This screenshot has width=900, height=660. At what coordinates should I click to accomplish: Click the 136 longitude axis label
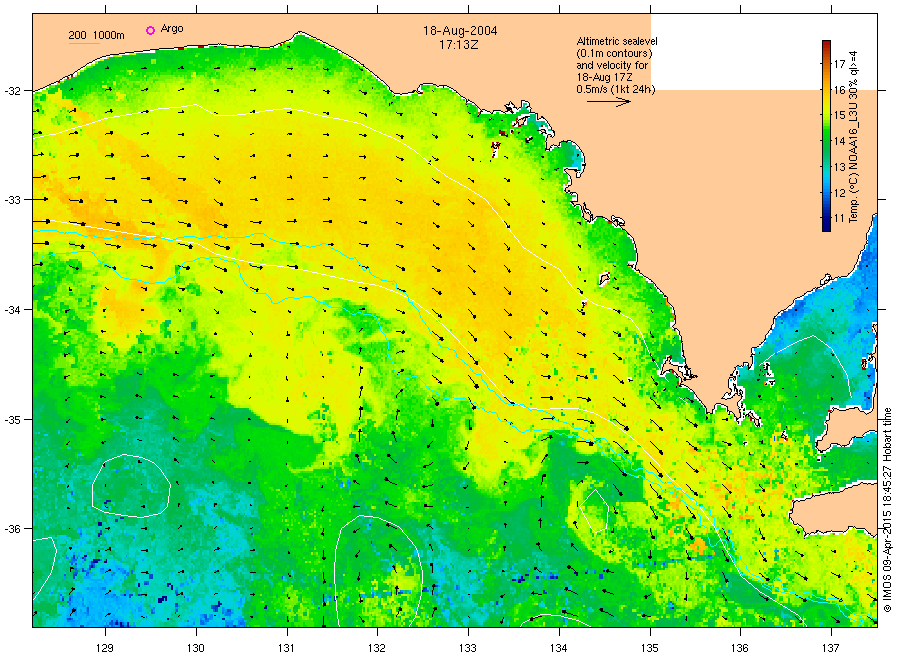[x=740, y=649]
